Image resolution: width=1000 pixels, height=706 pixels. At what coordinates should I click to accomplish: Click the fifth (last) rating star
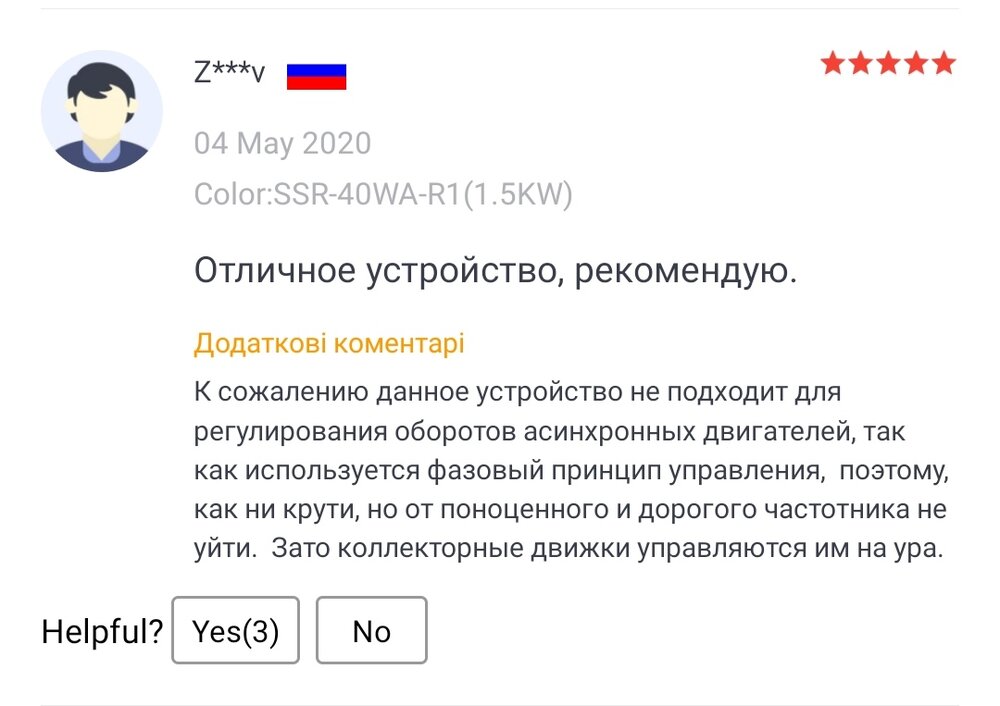coord(943,65)
